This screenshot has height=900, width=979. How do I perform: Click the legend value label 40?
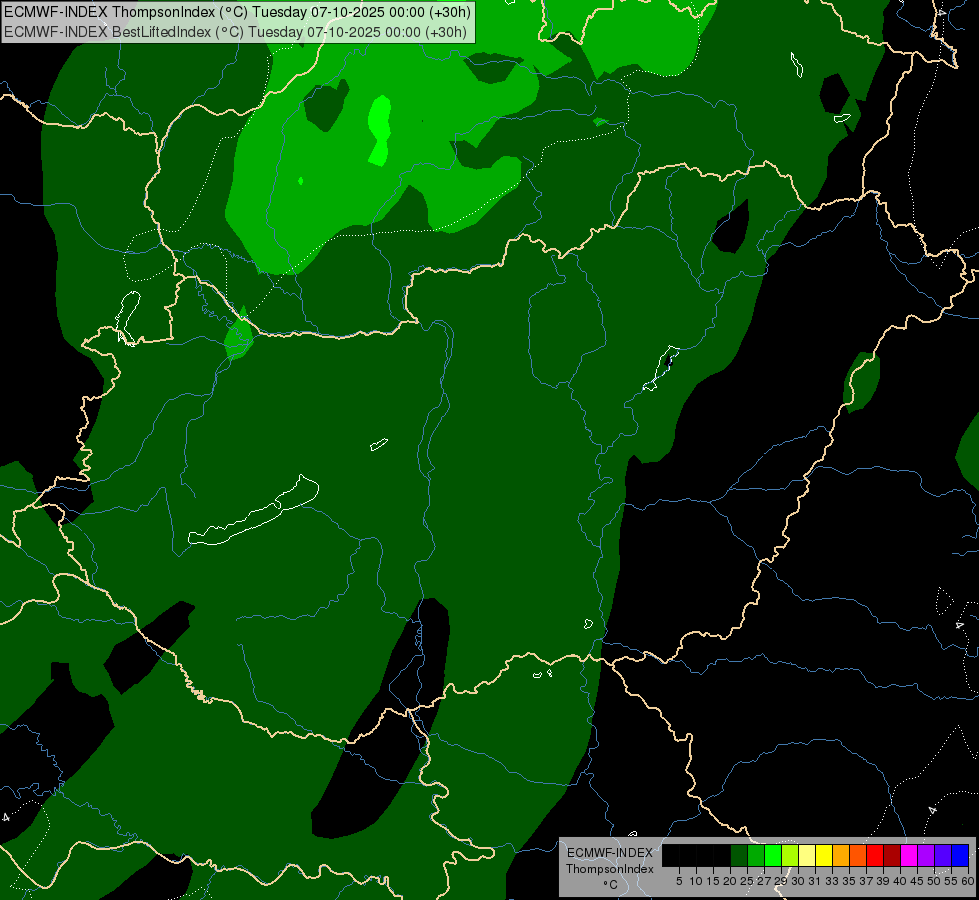(900, 881)
